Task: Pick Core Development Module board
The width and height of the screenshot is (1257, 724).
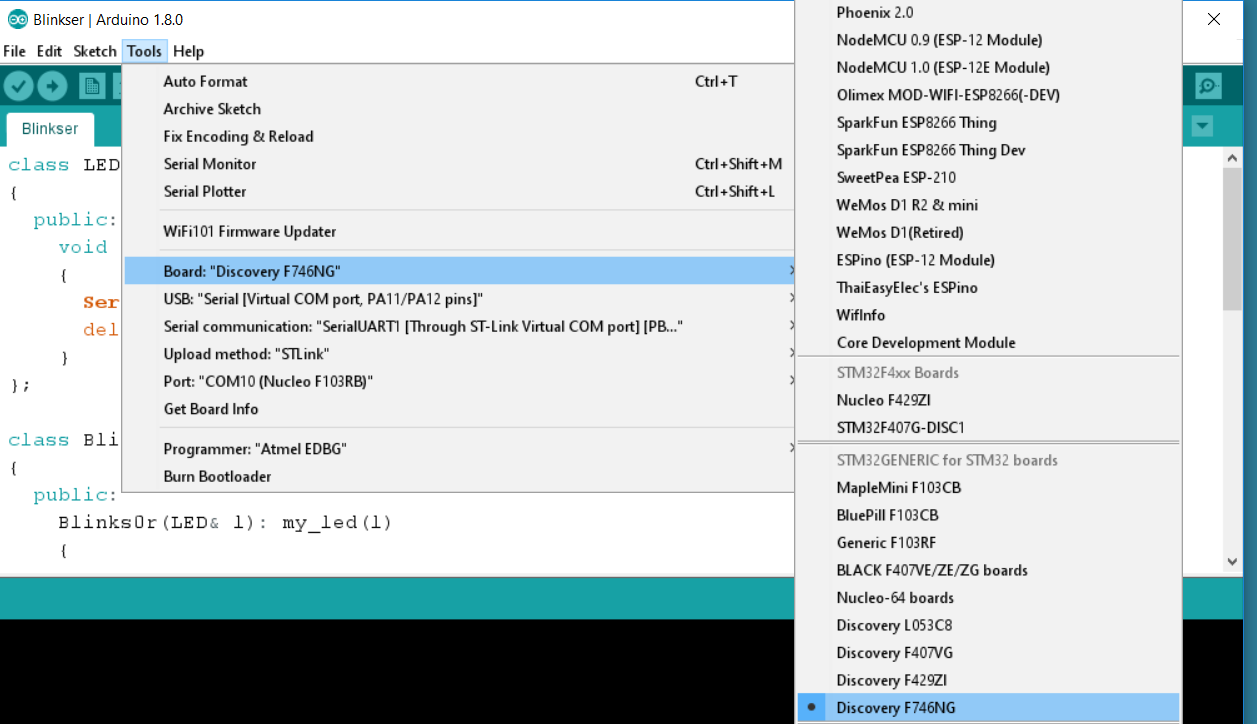Action: [x=988, y=342]
